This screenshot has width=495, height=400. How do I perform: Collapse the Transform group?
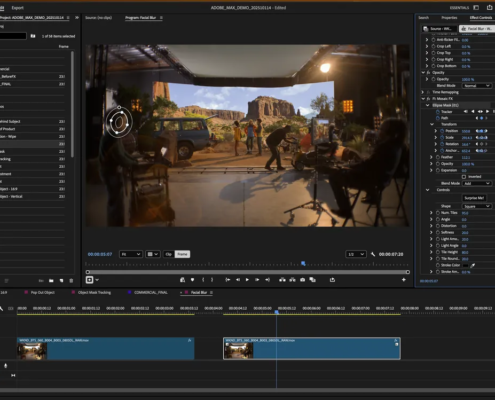tap(432, 124)
